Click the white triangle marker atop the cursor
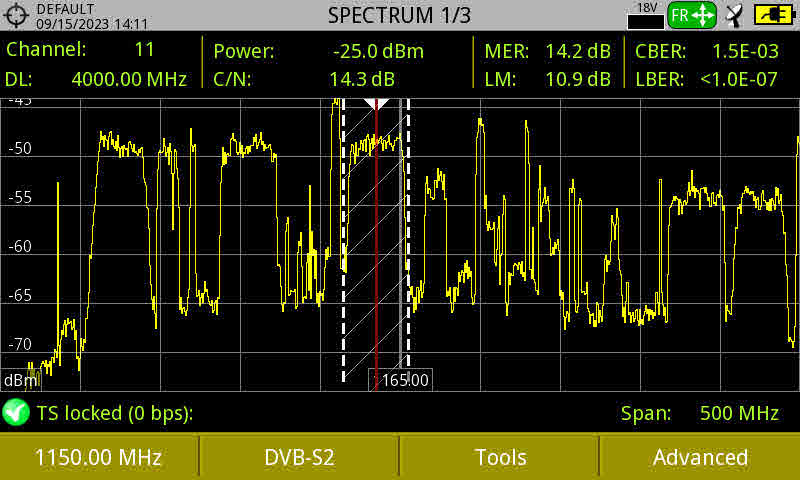The width and height of the screenshot is (800, 480). pos(377,104)
